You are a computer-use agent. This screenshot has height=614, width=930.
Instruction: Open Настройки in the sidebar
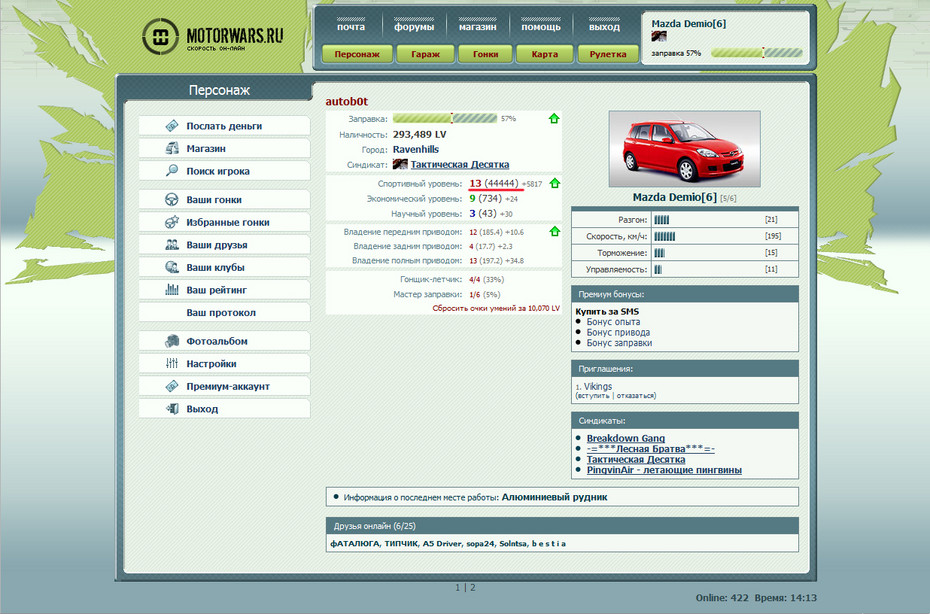pyautogui.click(x=224, y=364)
